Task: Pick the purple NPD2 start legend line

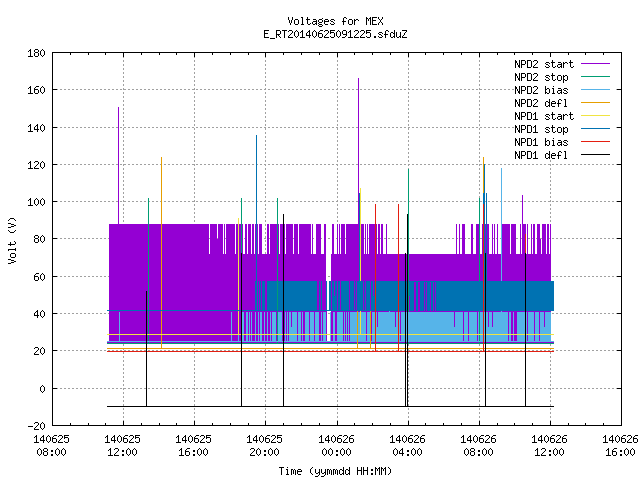Action: point(595,64)
